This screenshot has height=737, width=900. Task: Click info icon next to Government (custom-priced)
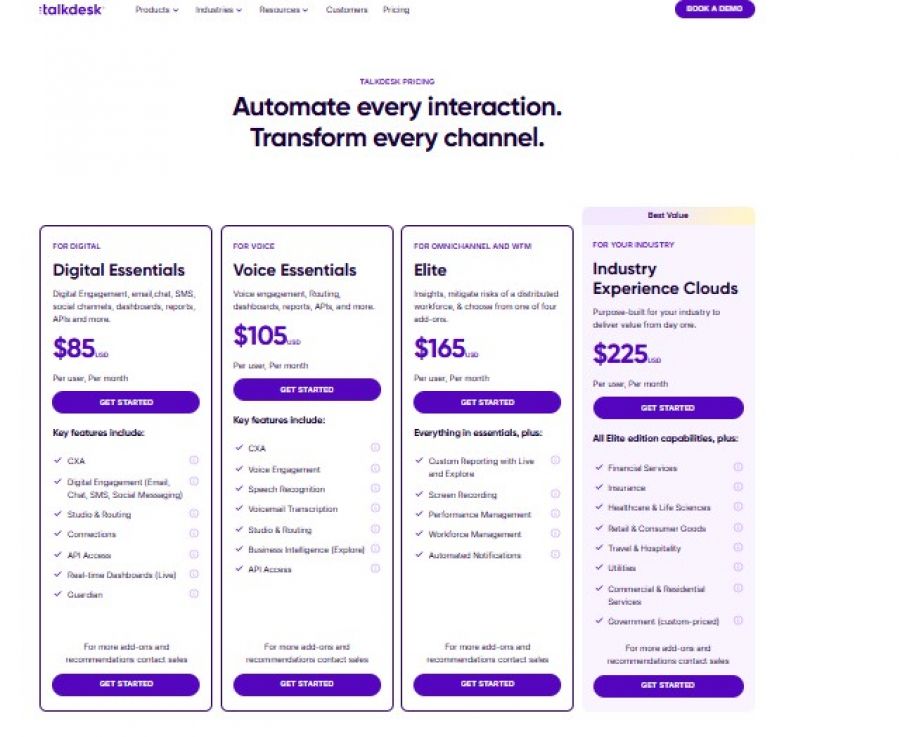coord(735,621)
